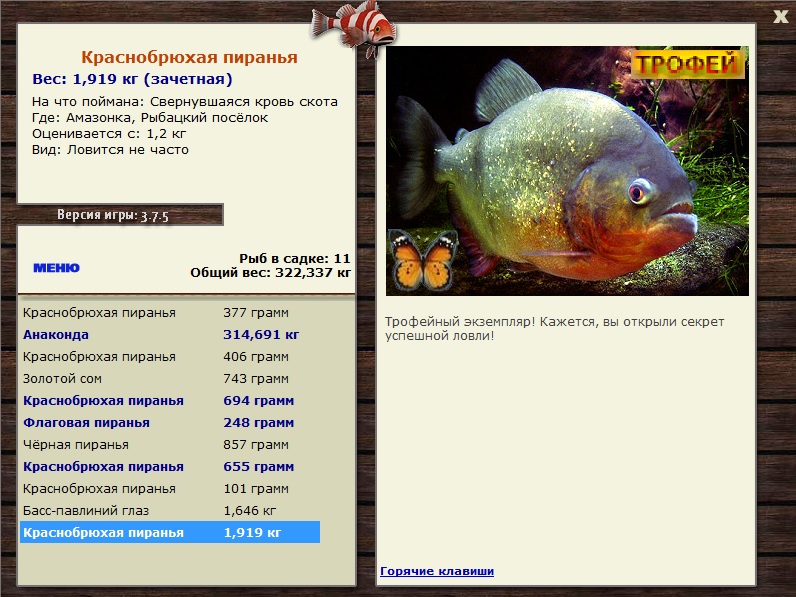Click the Вес: 1,919 кг (зачетная) text
This screenshot has width=796, height=597.
coord(132,79)
